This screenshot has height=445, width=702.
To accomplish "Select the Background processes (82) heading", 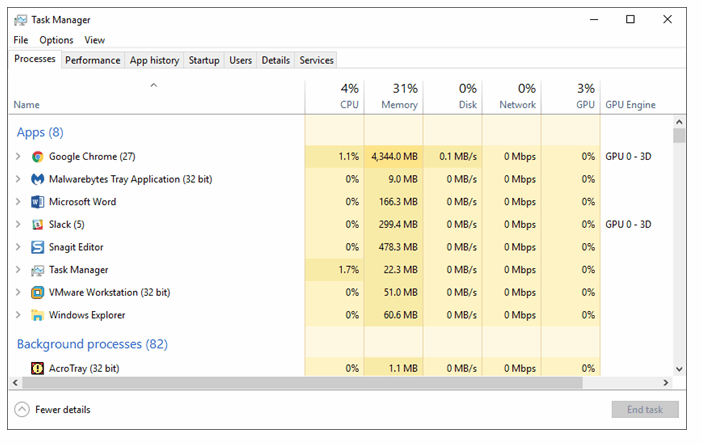I will pyautogui.click(x=92, y=344).
